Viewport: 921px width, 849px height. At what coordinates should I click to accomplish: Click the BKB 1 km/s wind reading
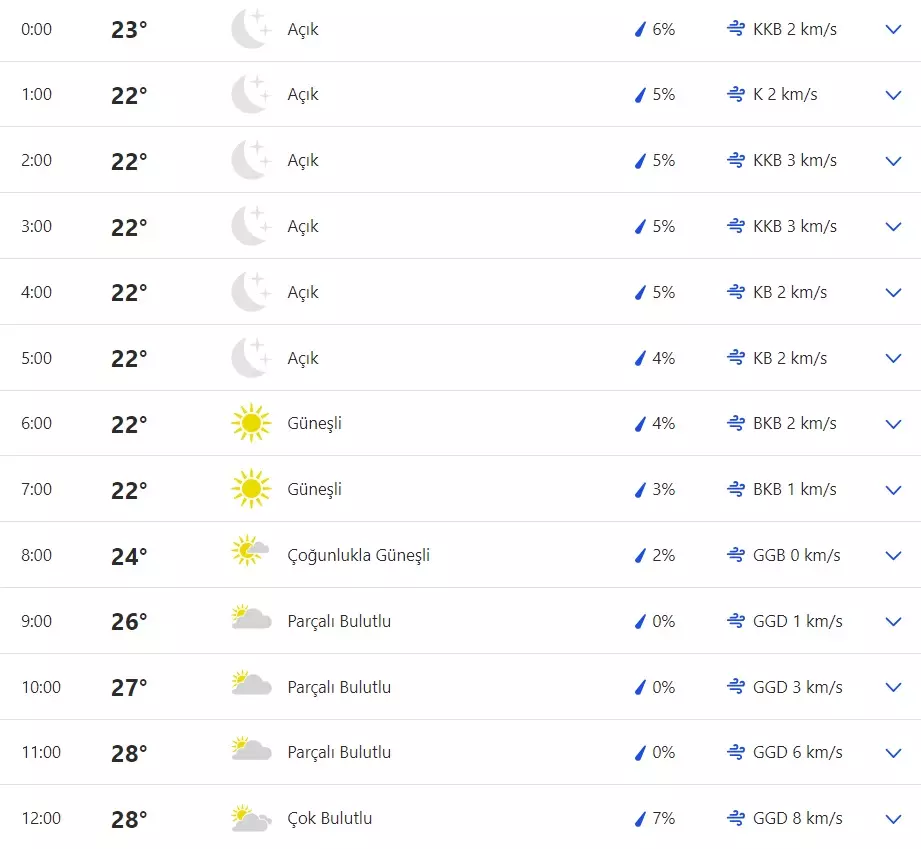794,489
